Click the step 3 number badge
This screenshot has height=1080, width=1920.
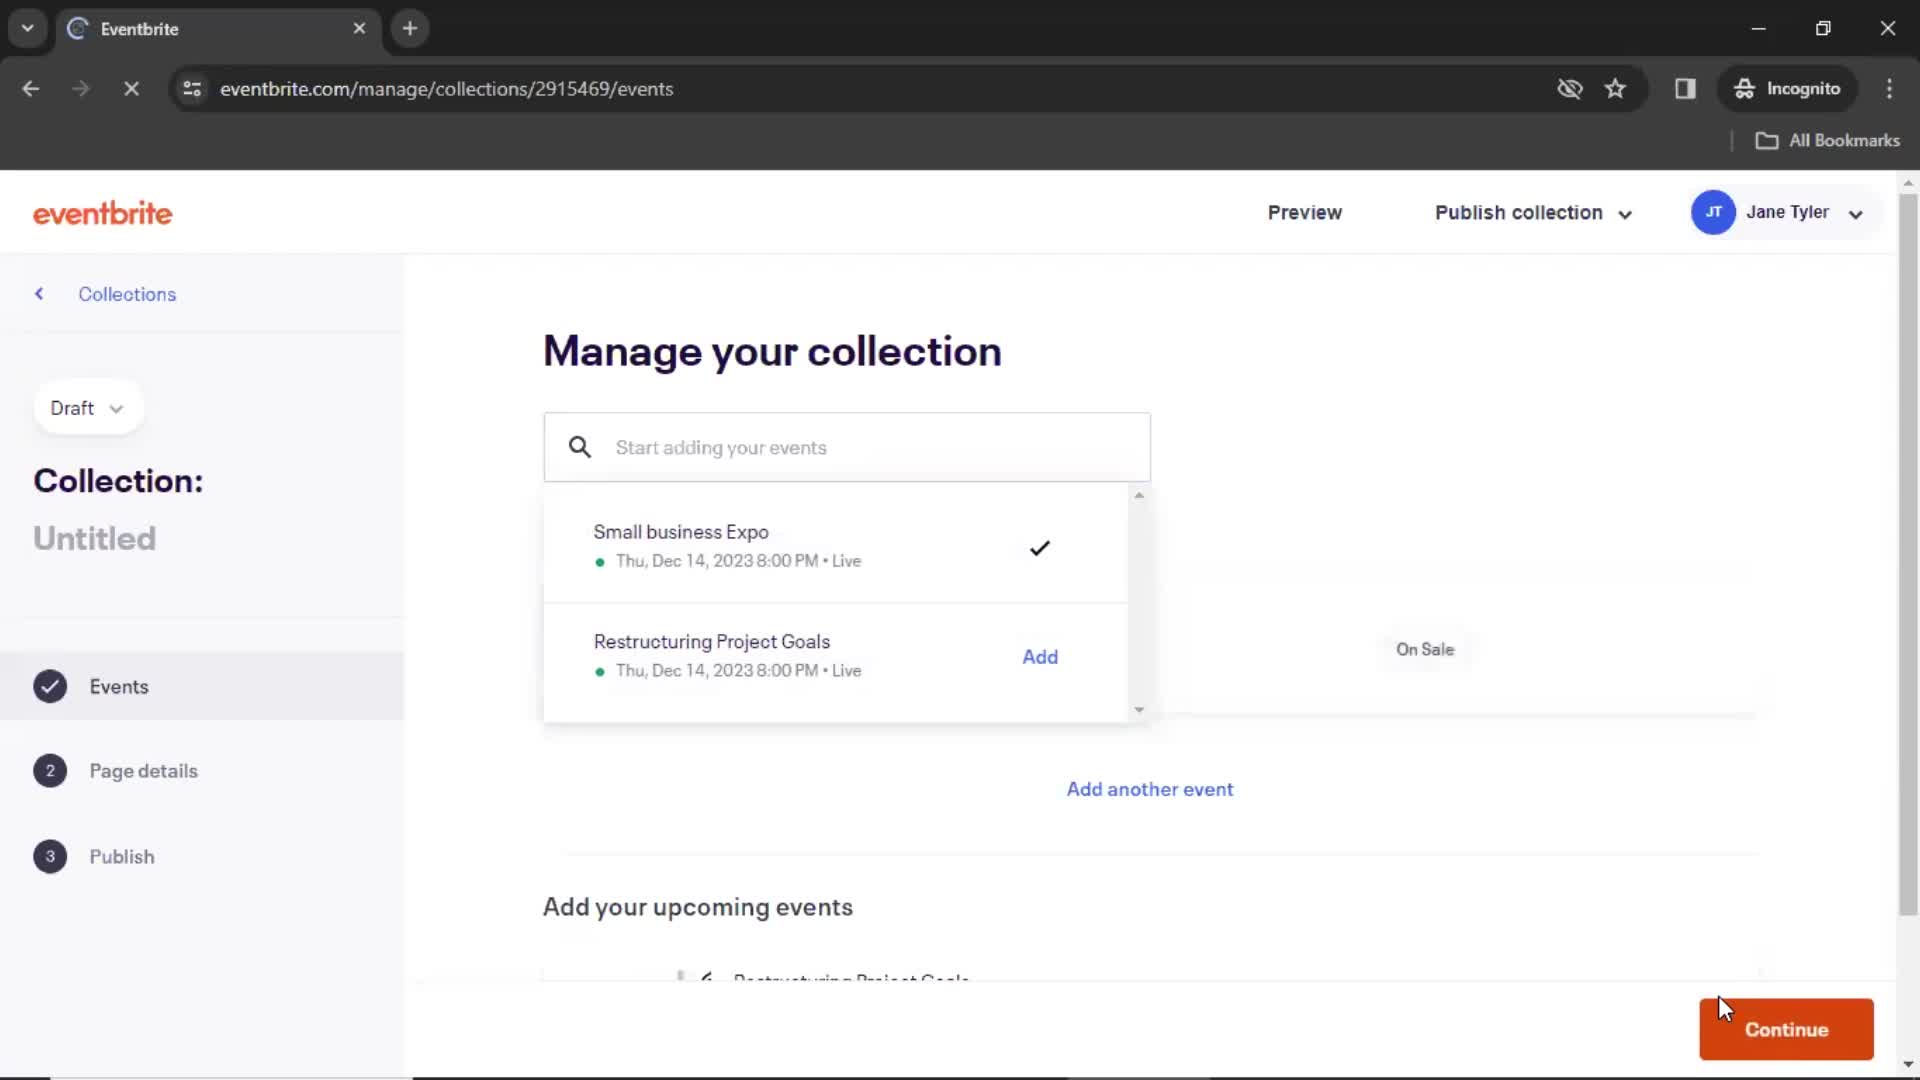(x=50, y=857)
